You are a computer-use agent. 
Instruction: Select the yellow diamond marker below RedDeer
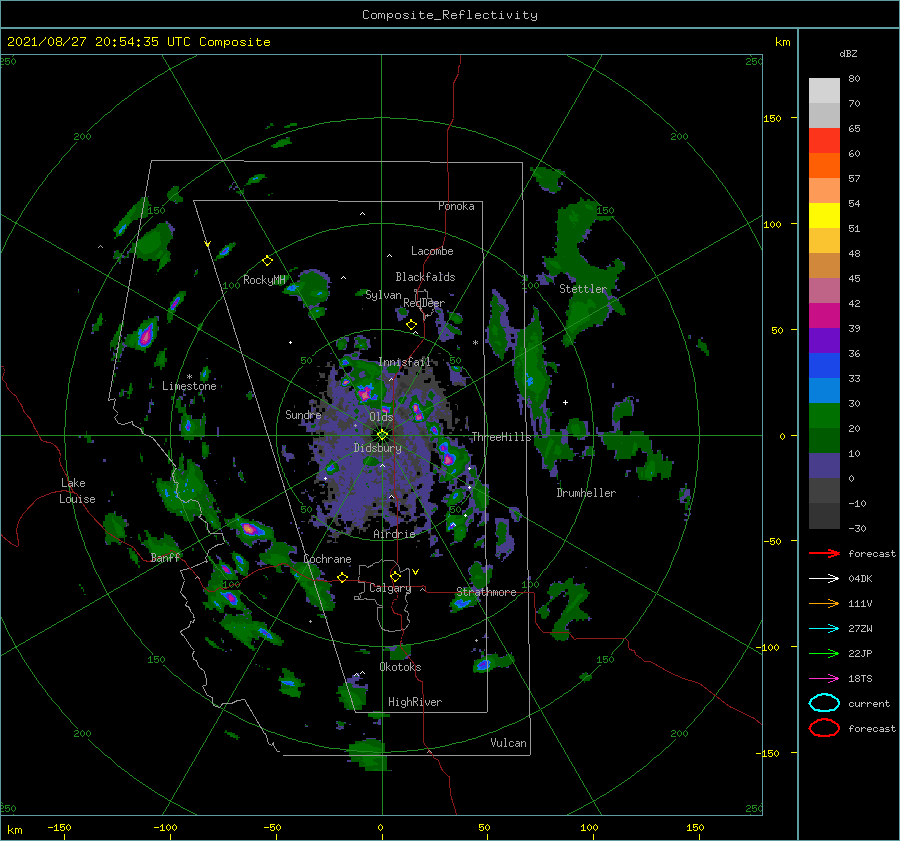point(412,325)
